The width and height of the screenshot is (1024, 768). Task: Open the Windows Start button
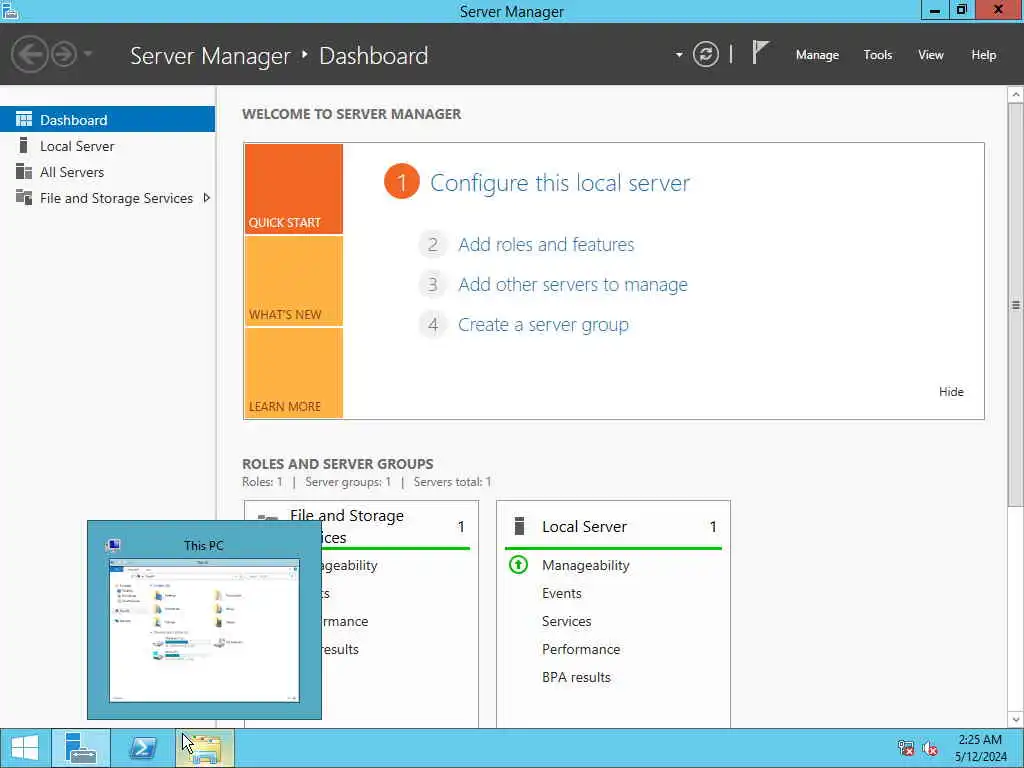click(25, 748)
